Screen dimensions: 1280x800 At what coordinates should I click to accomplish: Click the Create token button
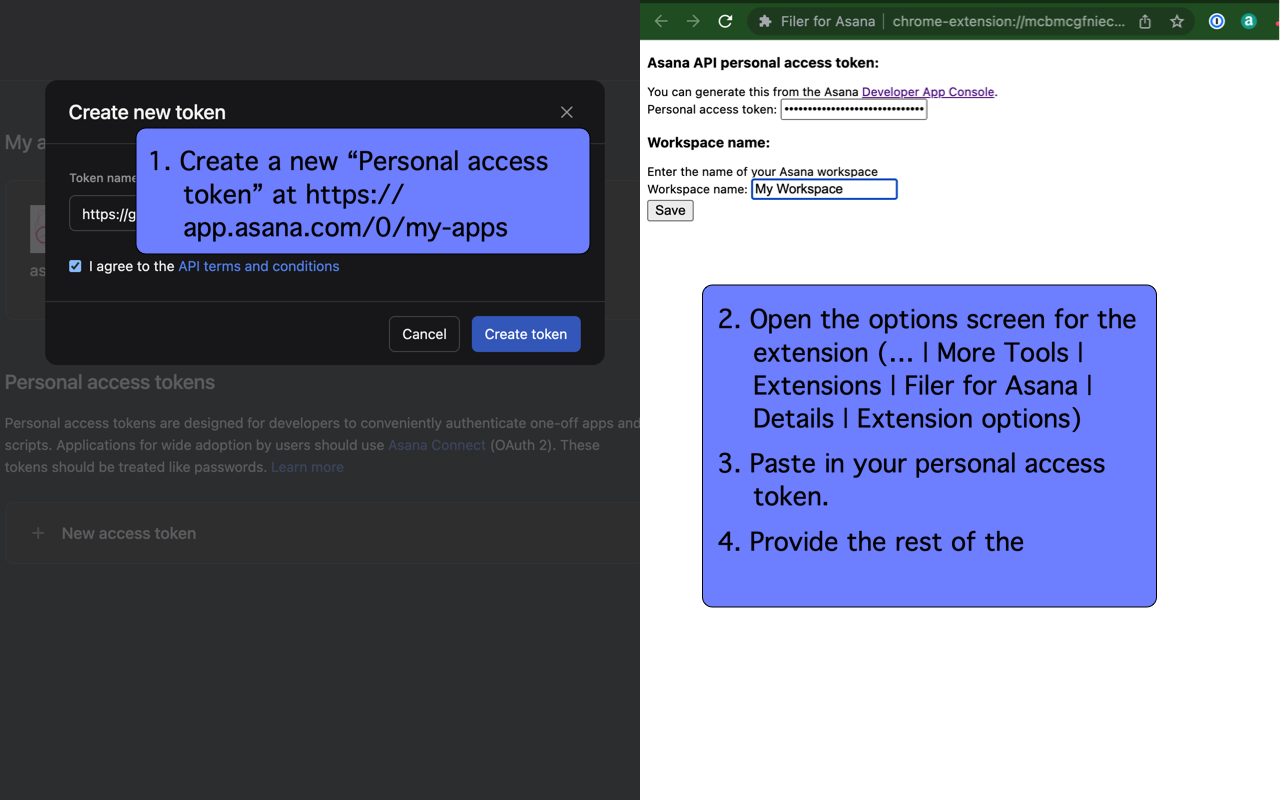point(526,334)
